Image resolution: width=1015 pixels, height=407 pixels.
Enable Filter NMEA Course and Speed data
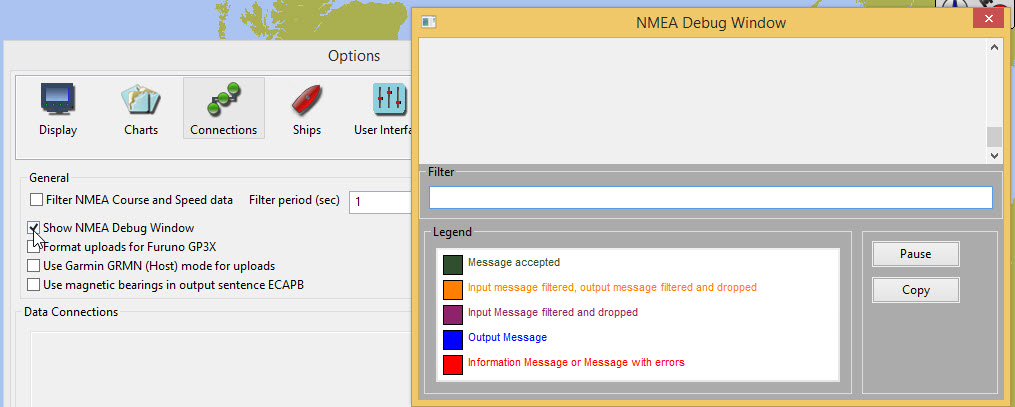[x=37, y=200]
